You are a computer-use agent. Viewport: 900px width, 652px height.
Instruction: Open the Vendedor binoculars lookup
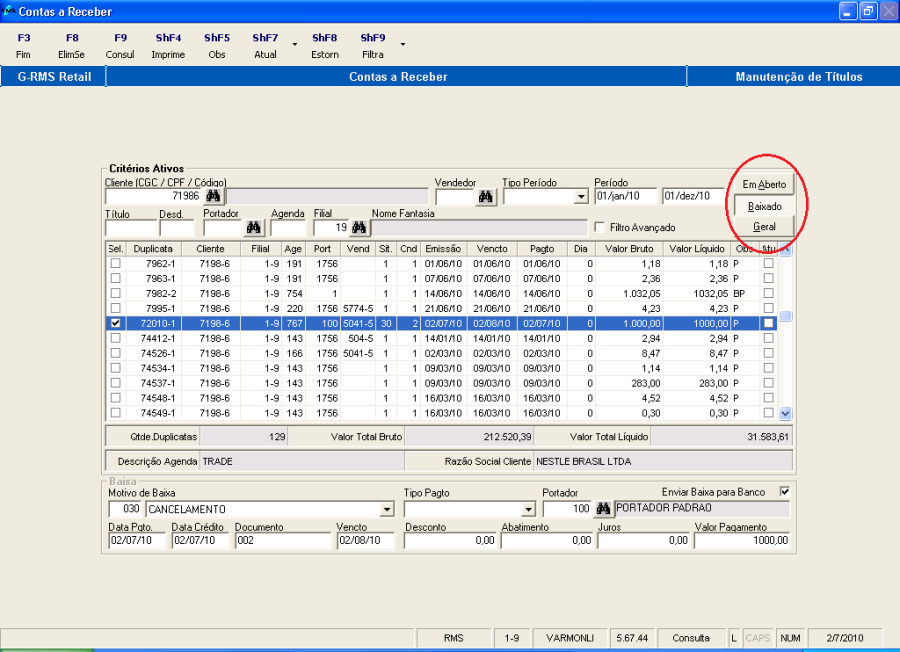click(486, 197)
